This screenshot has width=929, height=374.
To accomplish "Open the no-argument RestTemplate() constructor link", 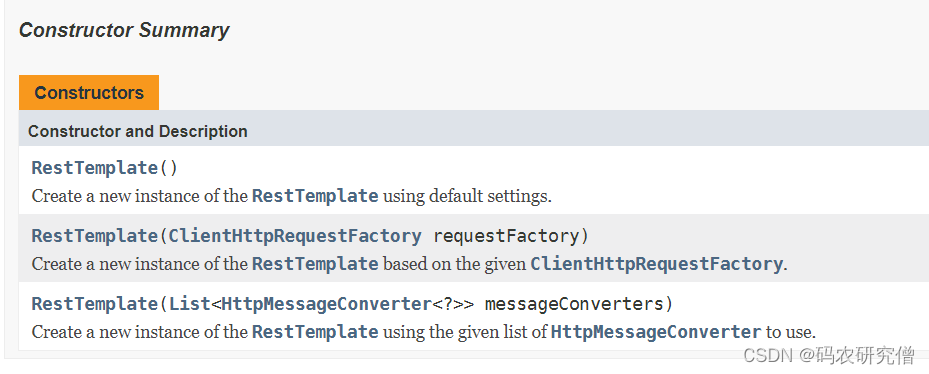I will [x=95, y=168].
